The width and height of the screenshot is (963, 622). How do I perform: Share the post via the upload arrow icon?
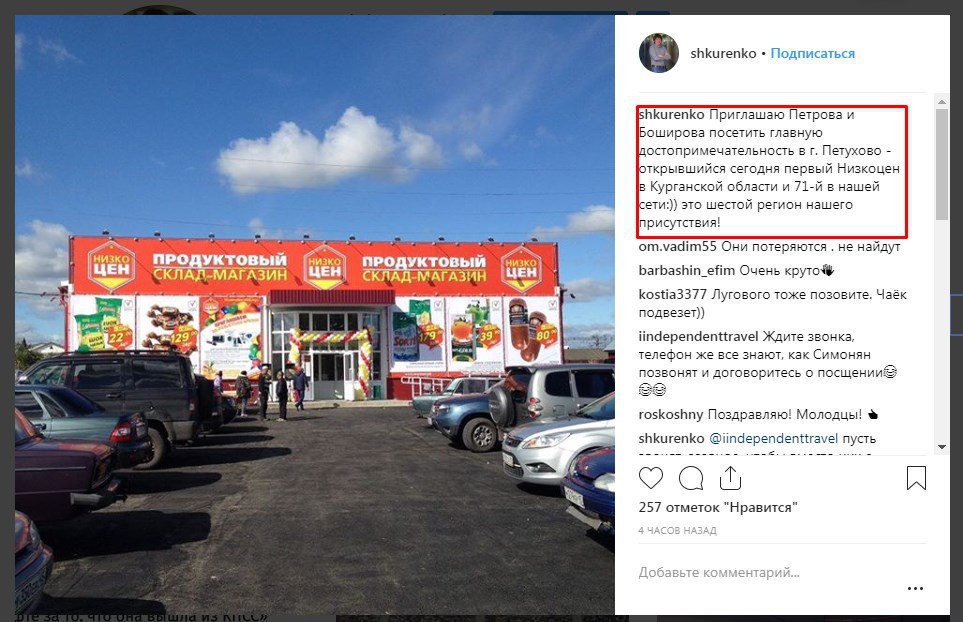coord(730,478)
